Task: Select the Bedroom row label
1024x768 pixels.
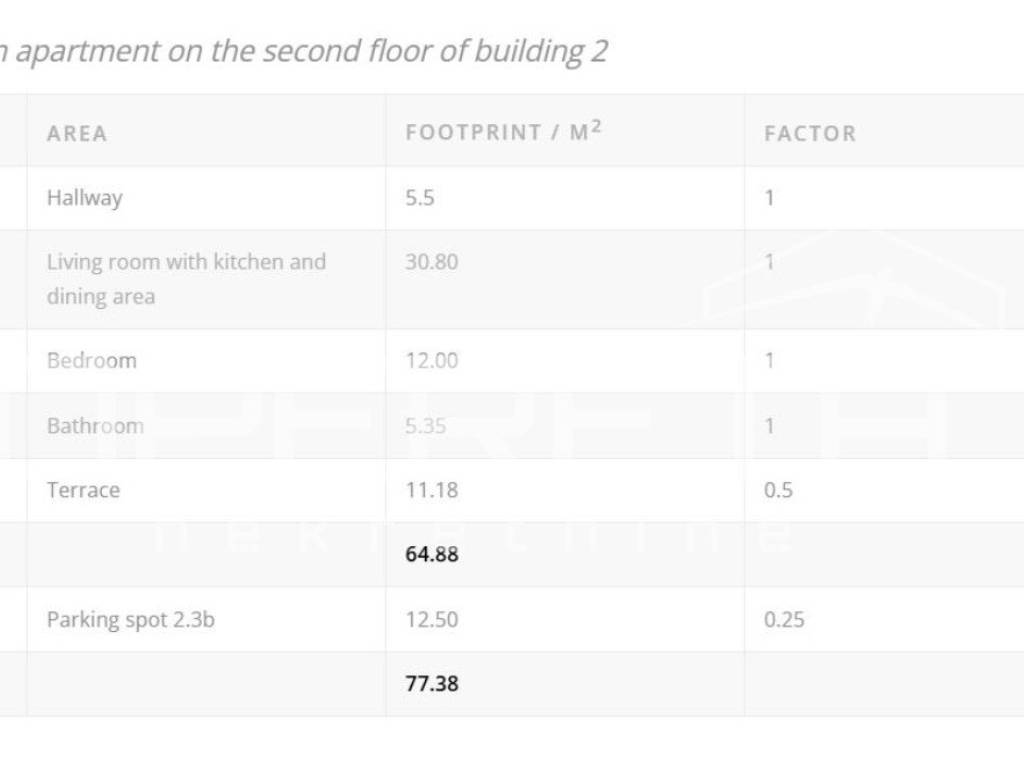Action: pyautogui.click(x=92, y=361)
